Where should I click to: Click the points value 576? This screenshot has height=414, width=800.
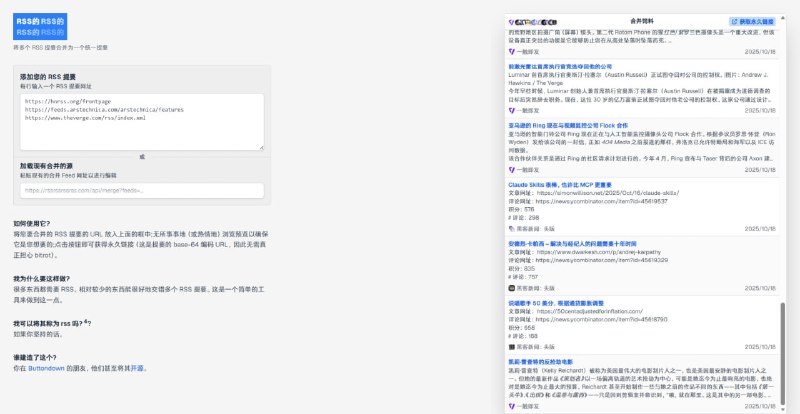[529, 210]
